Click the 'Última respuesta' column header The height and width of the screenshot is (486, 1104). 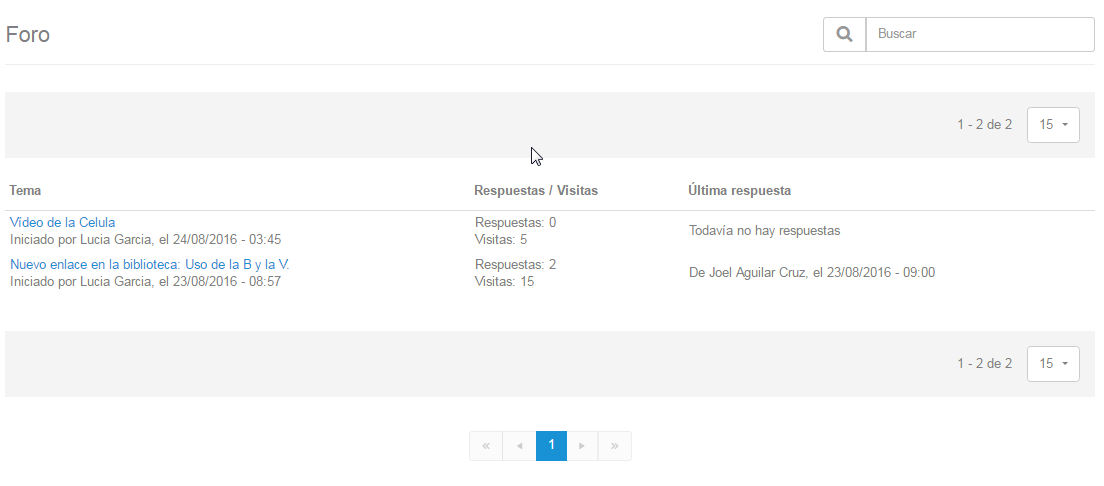click(x=740, y=190)
